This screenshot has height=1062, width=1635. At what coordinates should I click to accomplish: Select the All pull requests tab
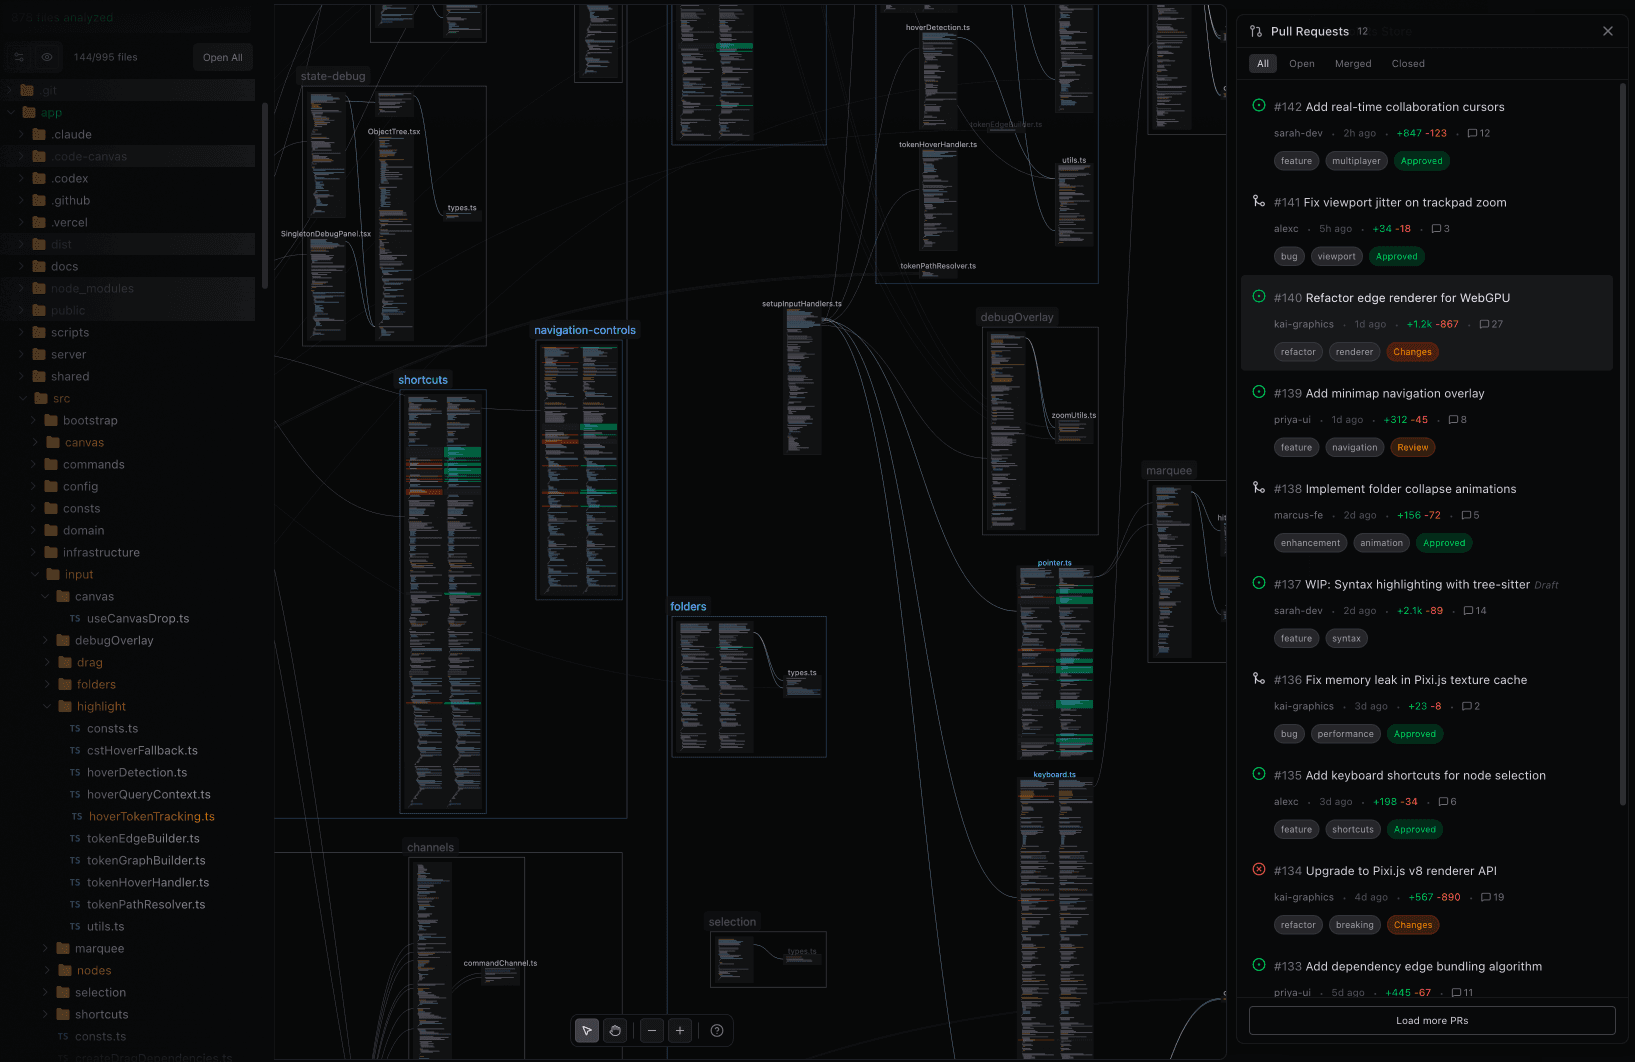tap(1262, 63)
